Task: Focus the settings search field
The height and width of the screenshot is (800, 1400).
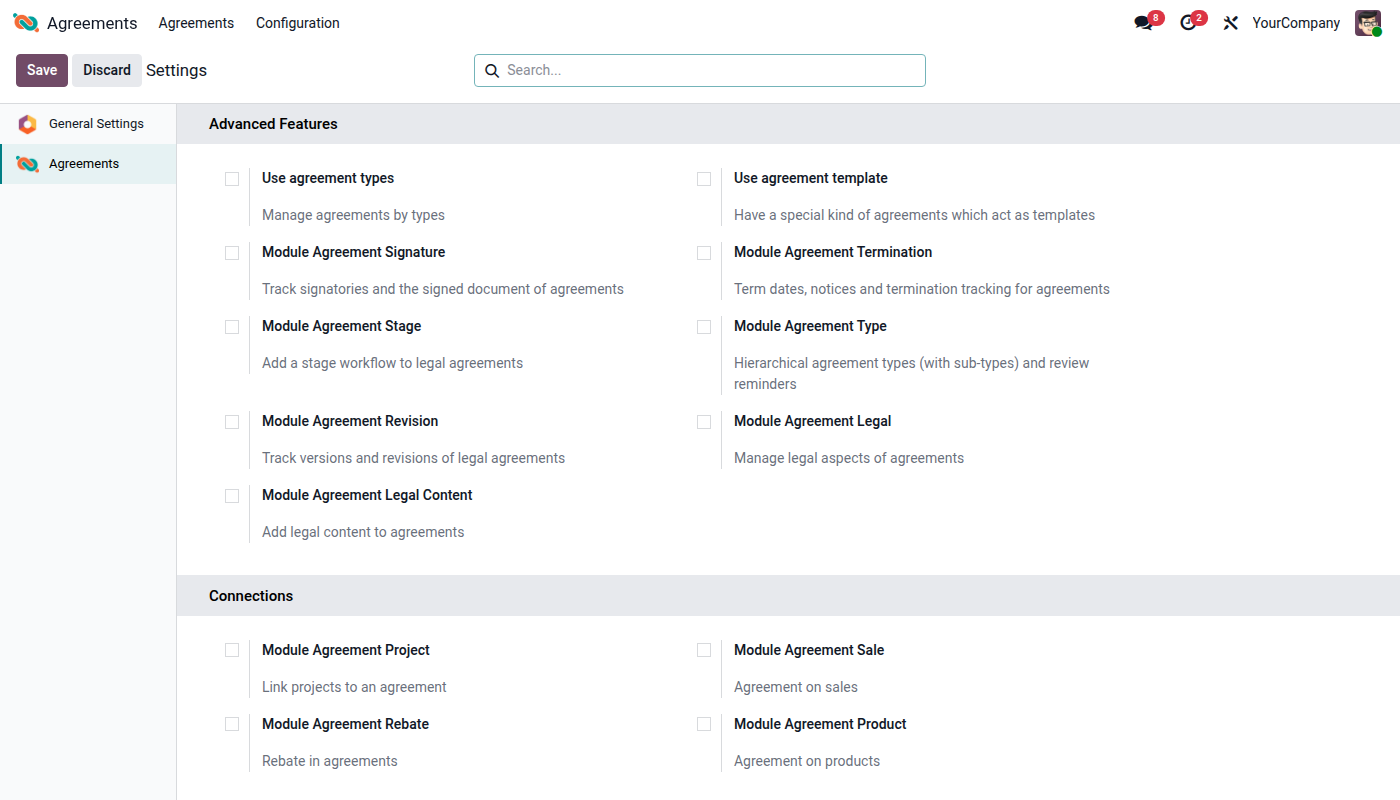Action: tap(700, 70)
